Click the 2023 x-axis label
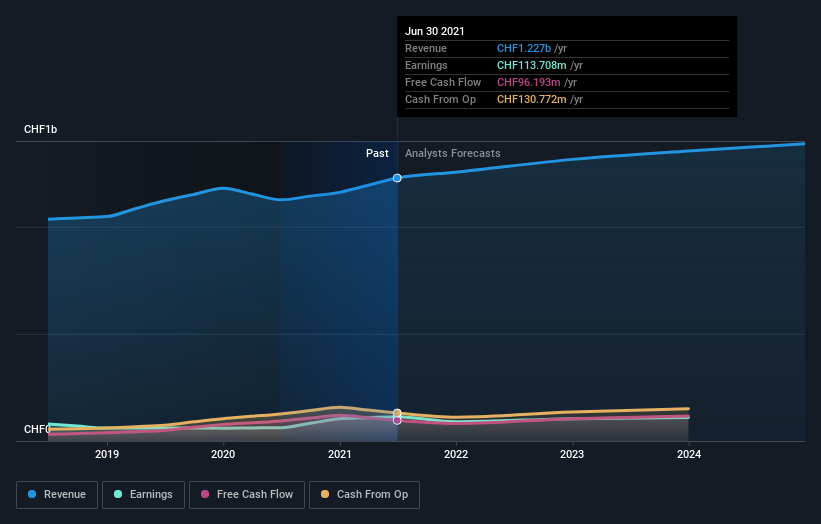This screenshot has height=524, width=821. (x=572, y=454)
